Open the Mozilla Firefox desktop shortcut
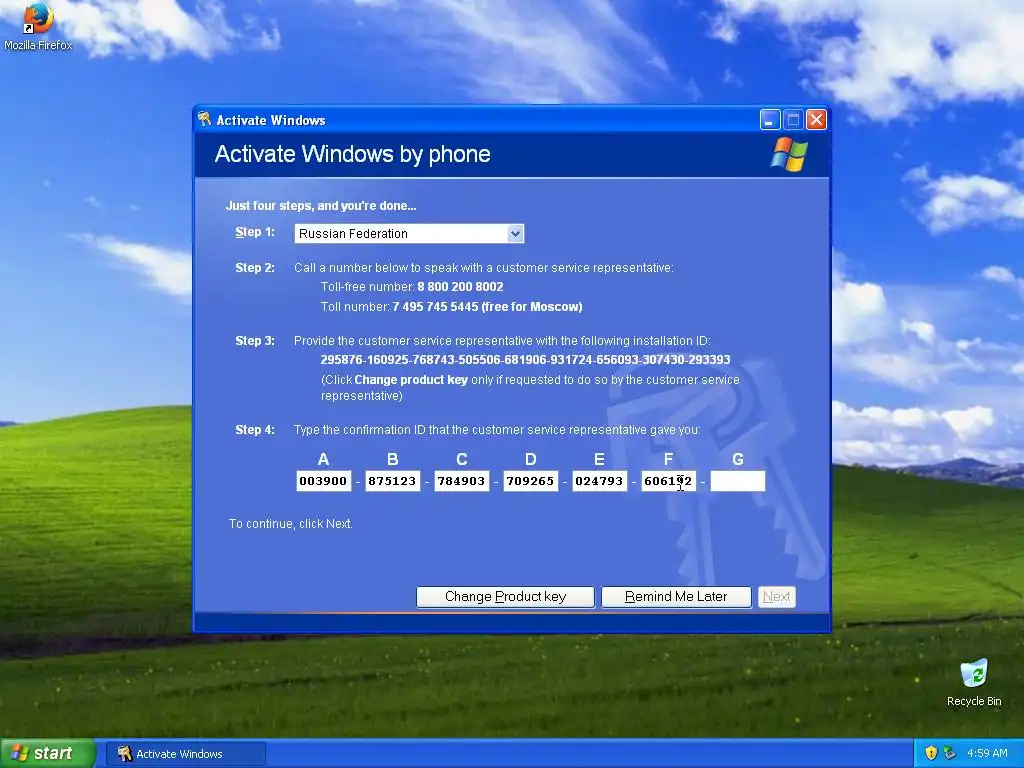The height and width of the screenshot is (768, 1024). click(x=38, y=26)
